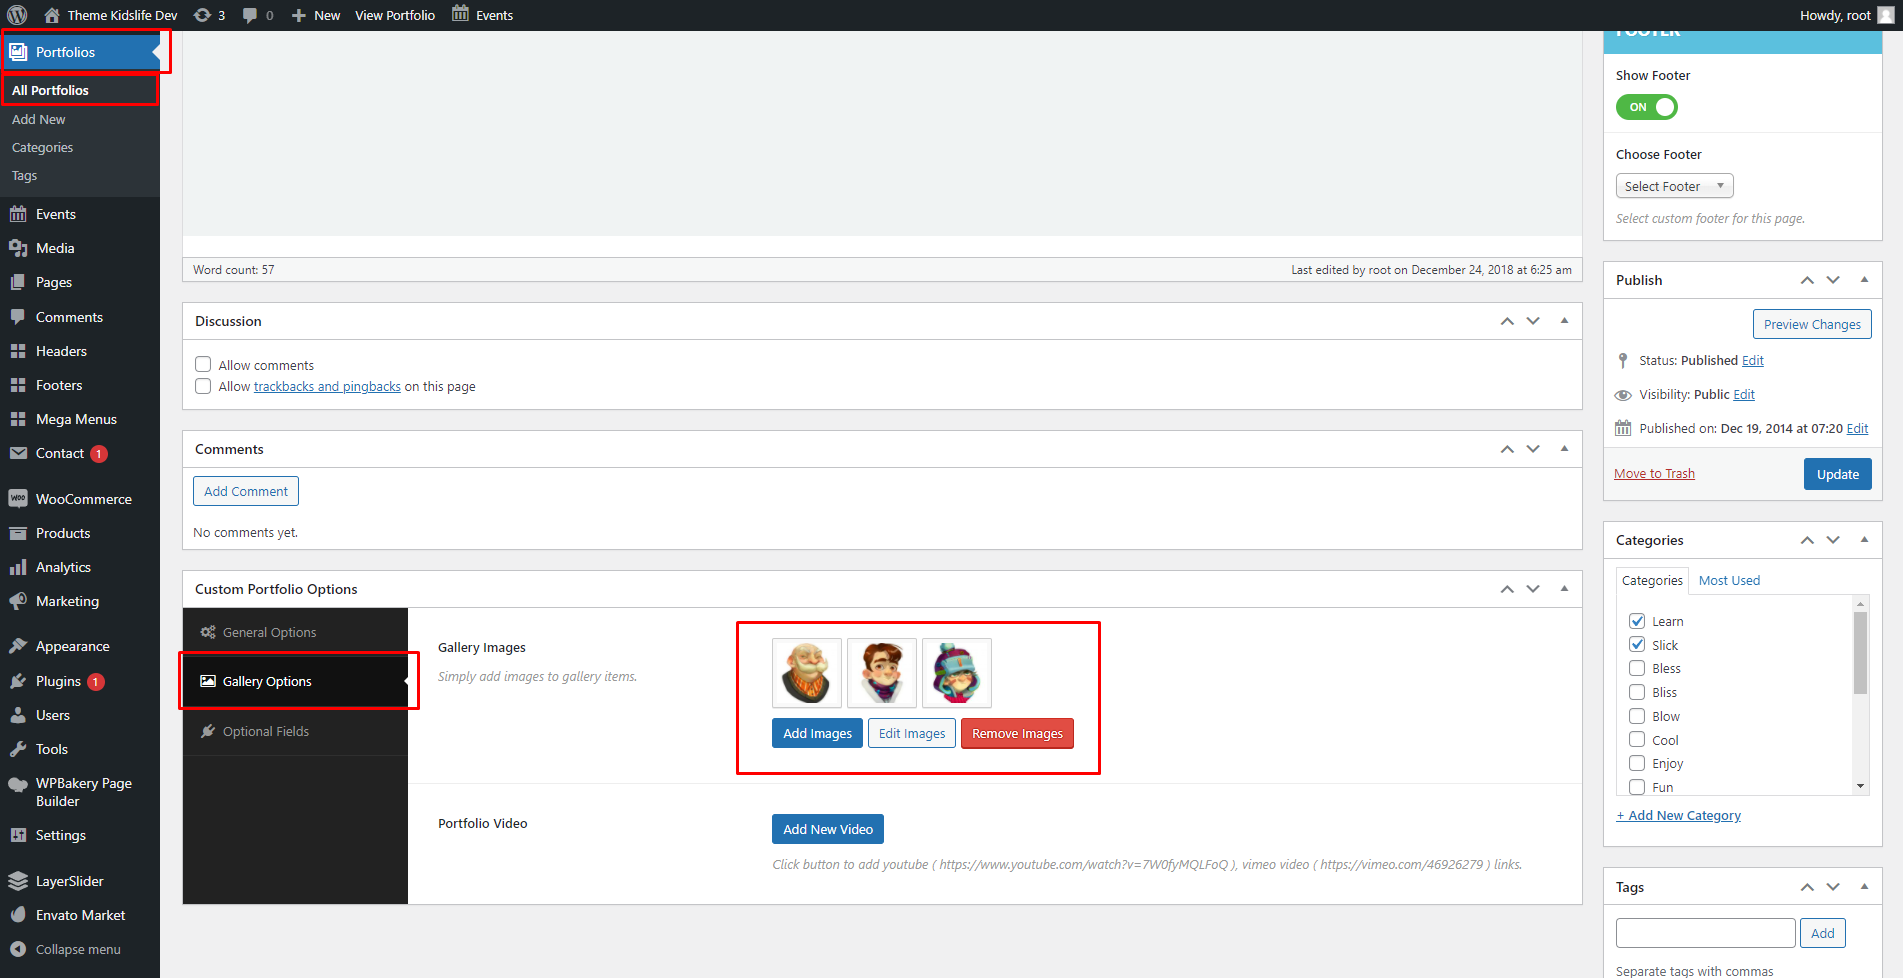Check the Blow category
This screenshot has width=1903, height=978.
[1637, 716]
